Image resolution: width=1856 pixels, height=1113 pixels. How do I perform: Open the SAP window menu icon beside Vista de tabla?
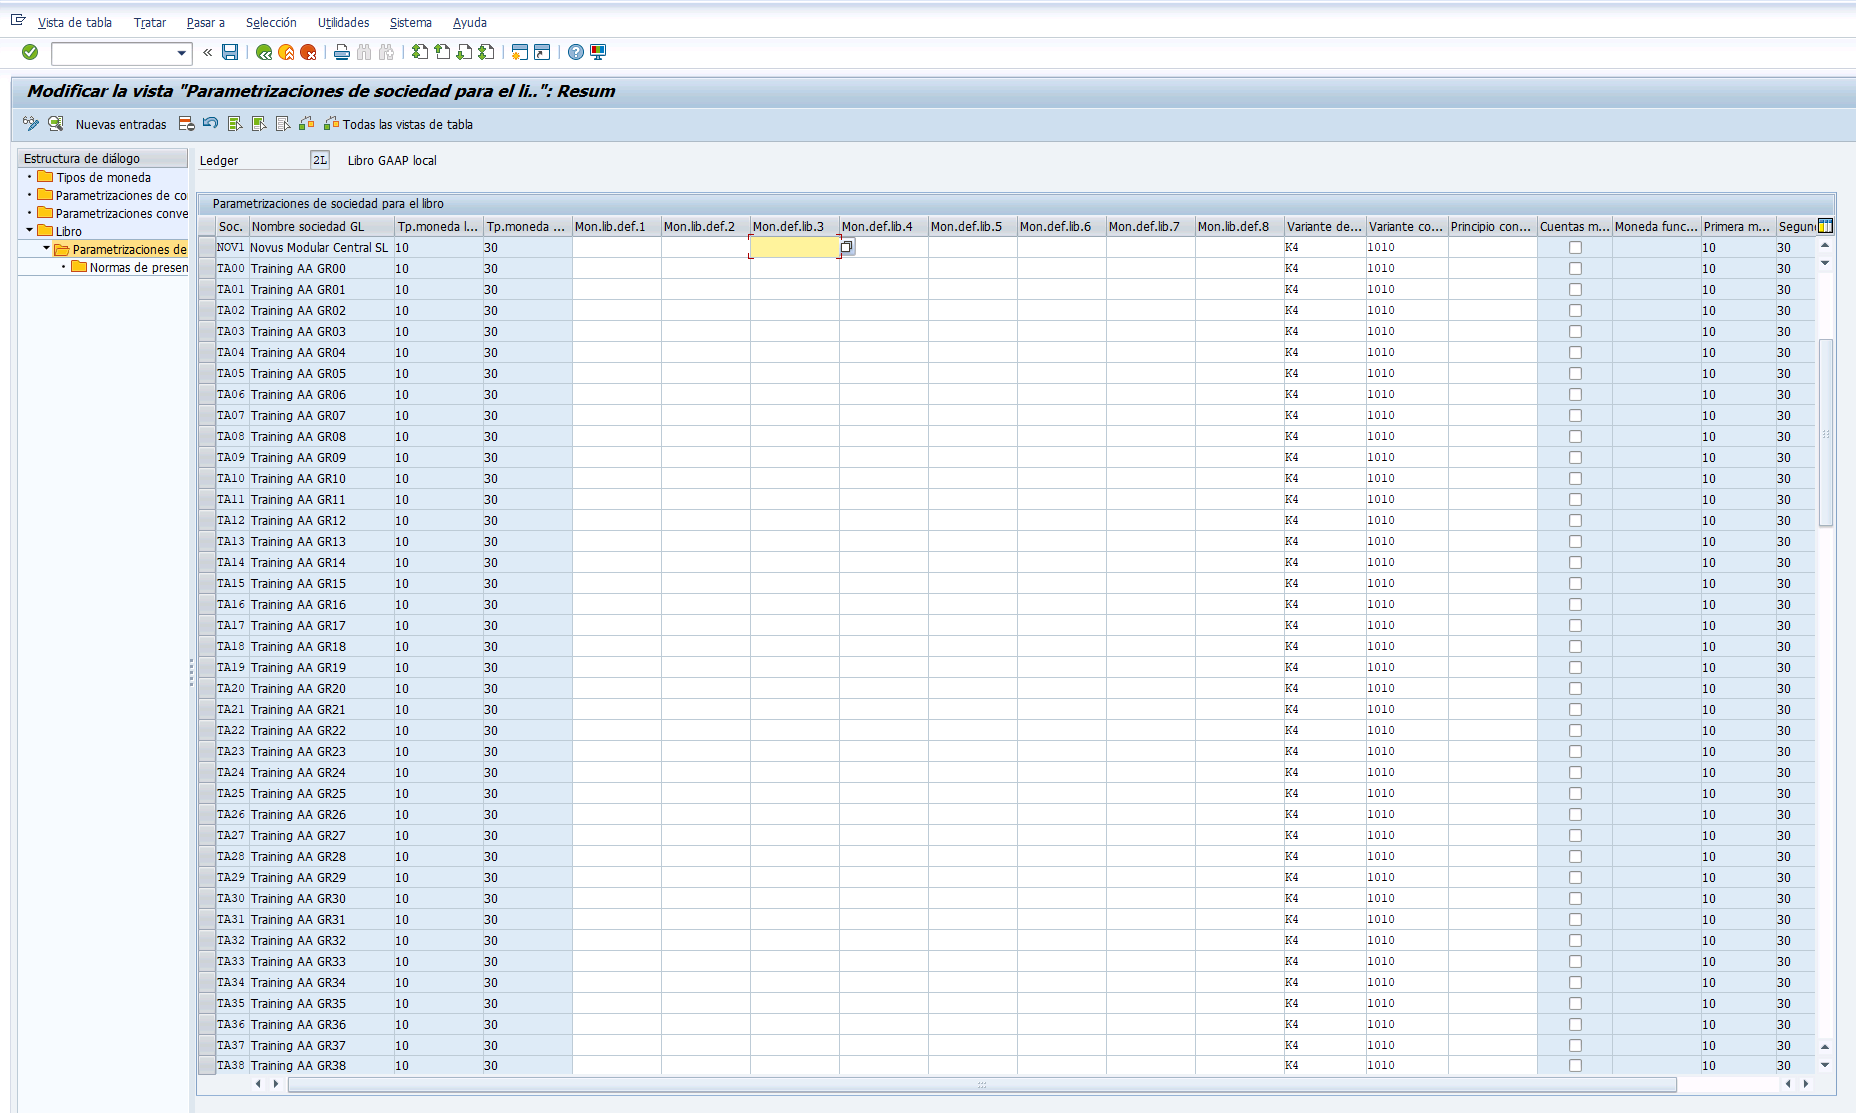pyautogui.click(x=18, y=20)
